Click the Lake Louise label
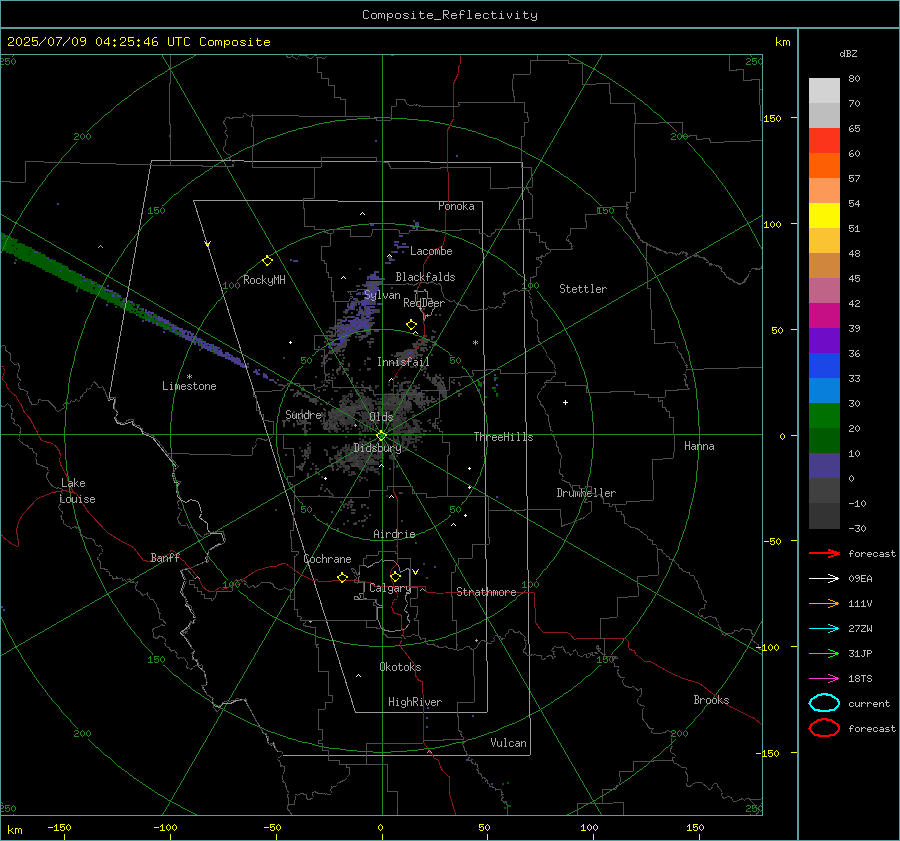Screen dimensions: 900x841 pyautogui.click(x=77, y=491)
